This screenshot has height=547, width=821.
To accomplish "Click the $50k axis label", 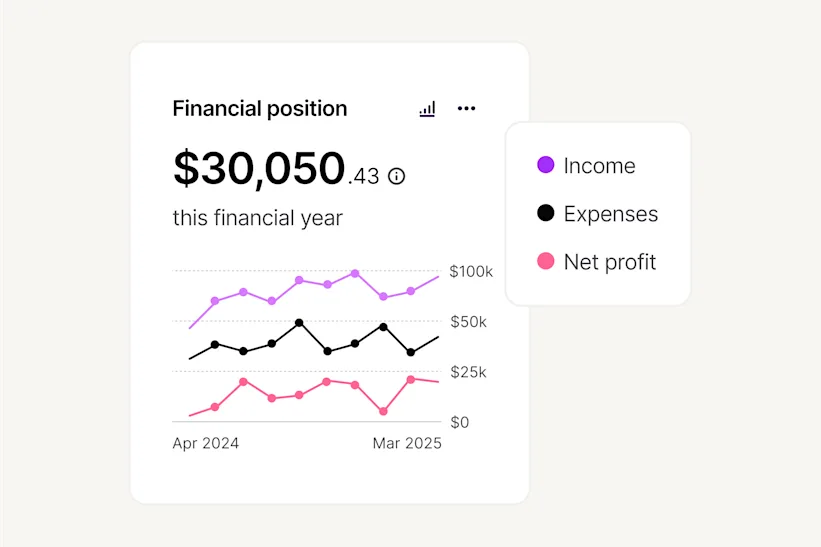I will tap(468, 322).
